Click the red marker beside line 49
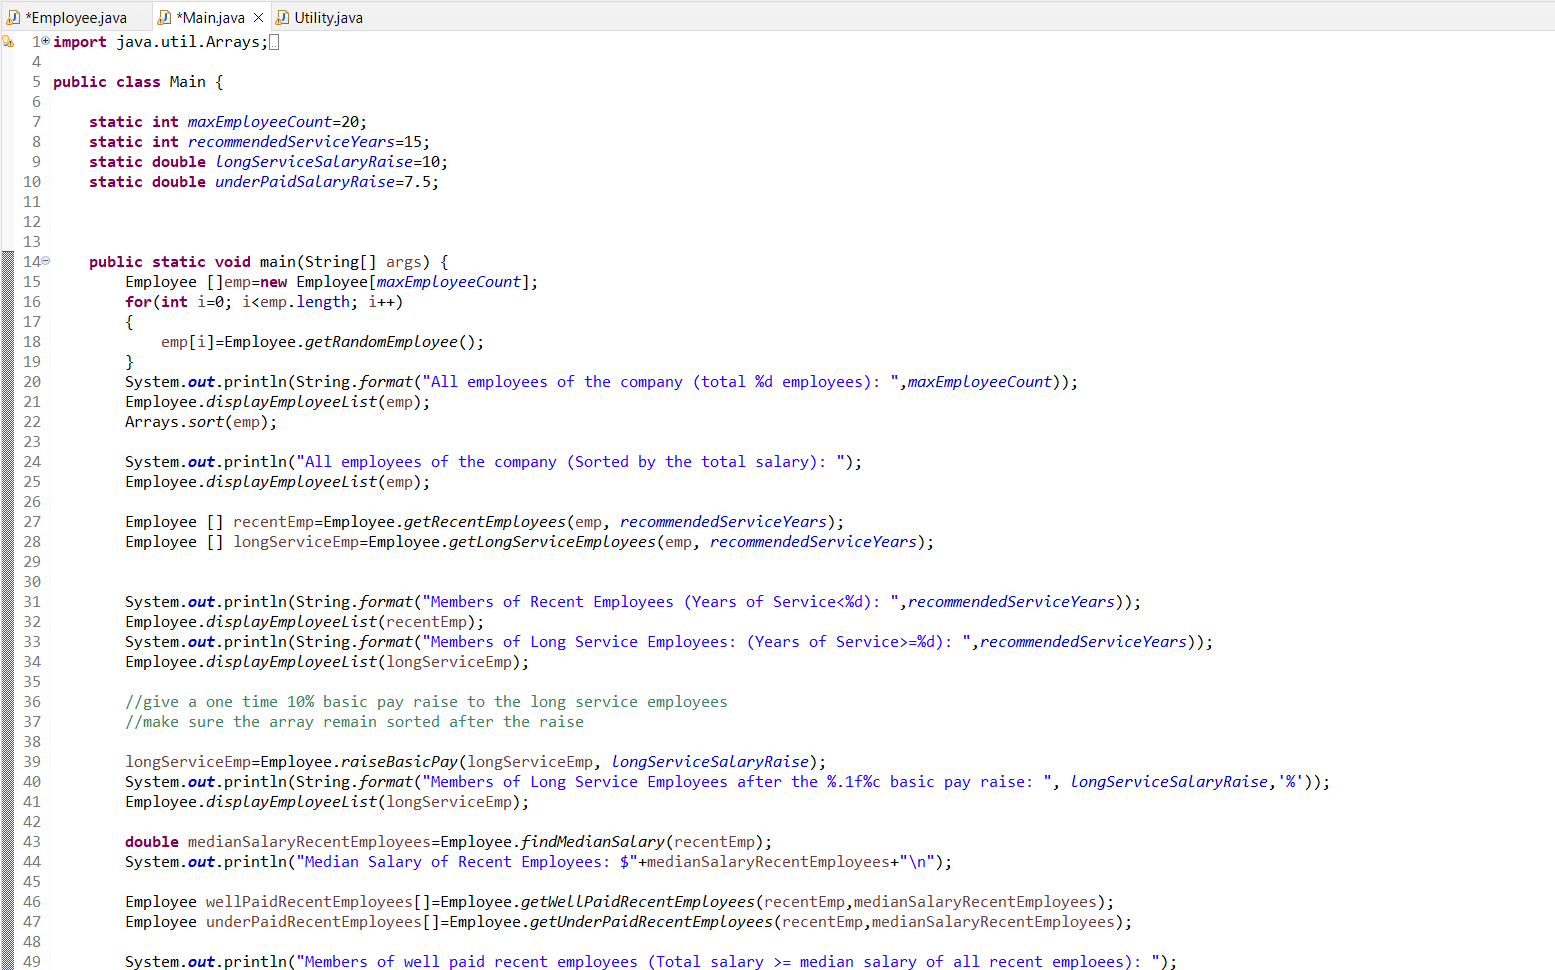 click(x=8, y=961)
